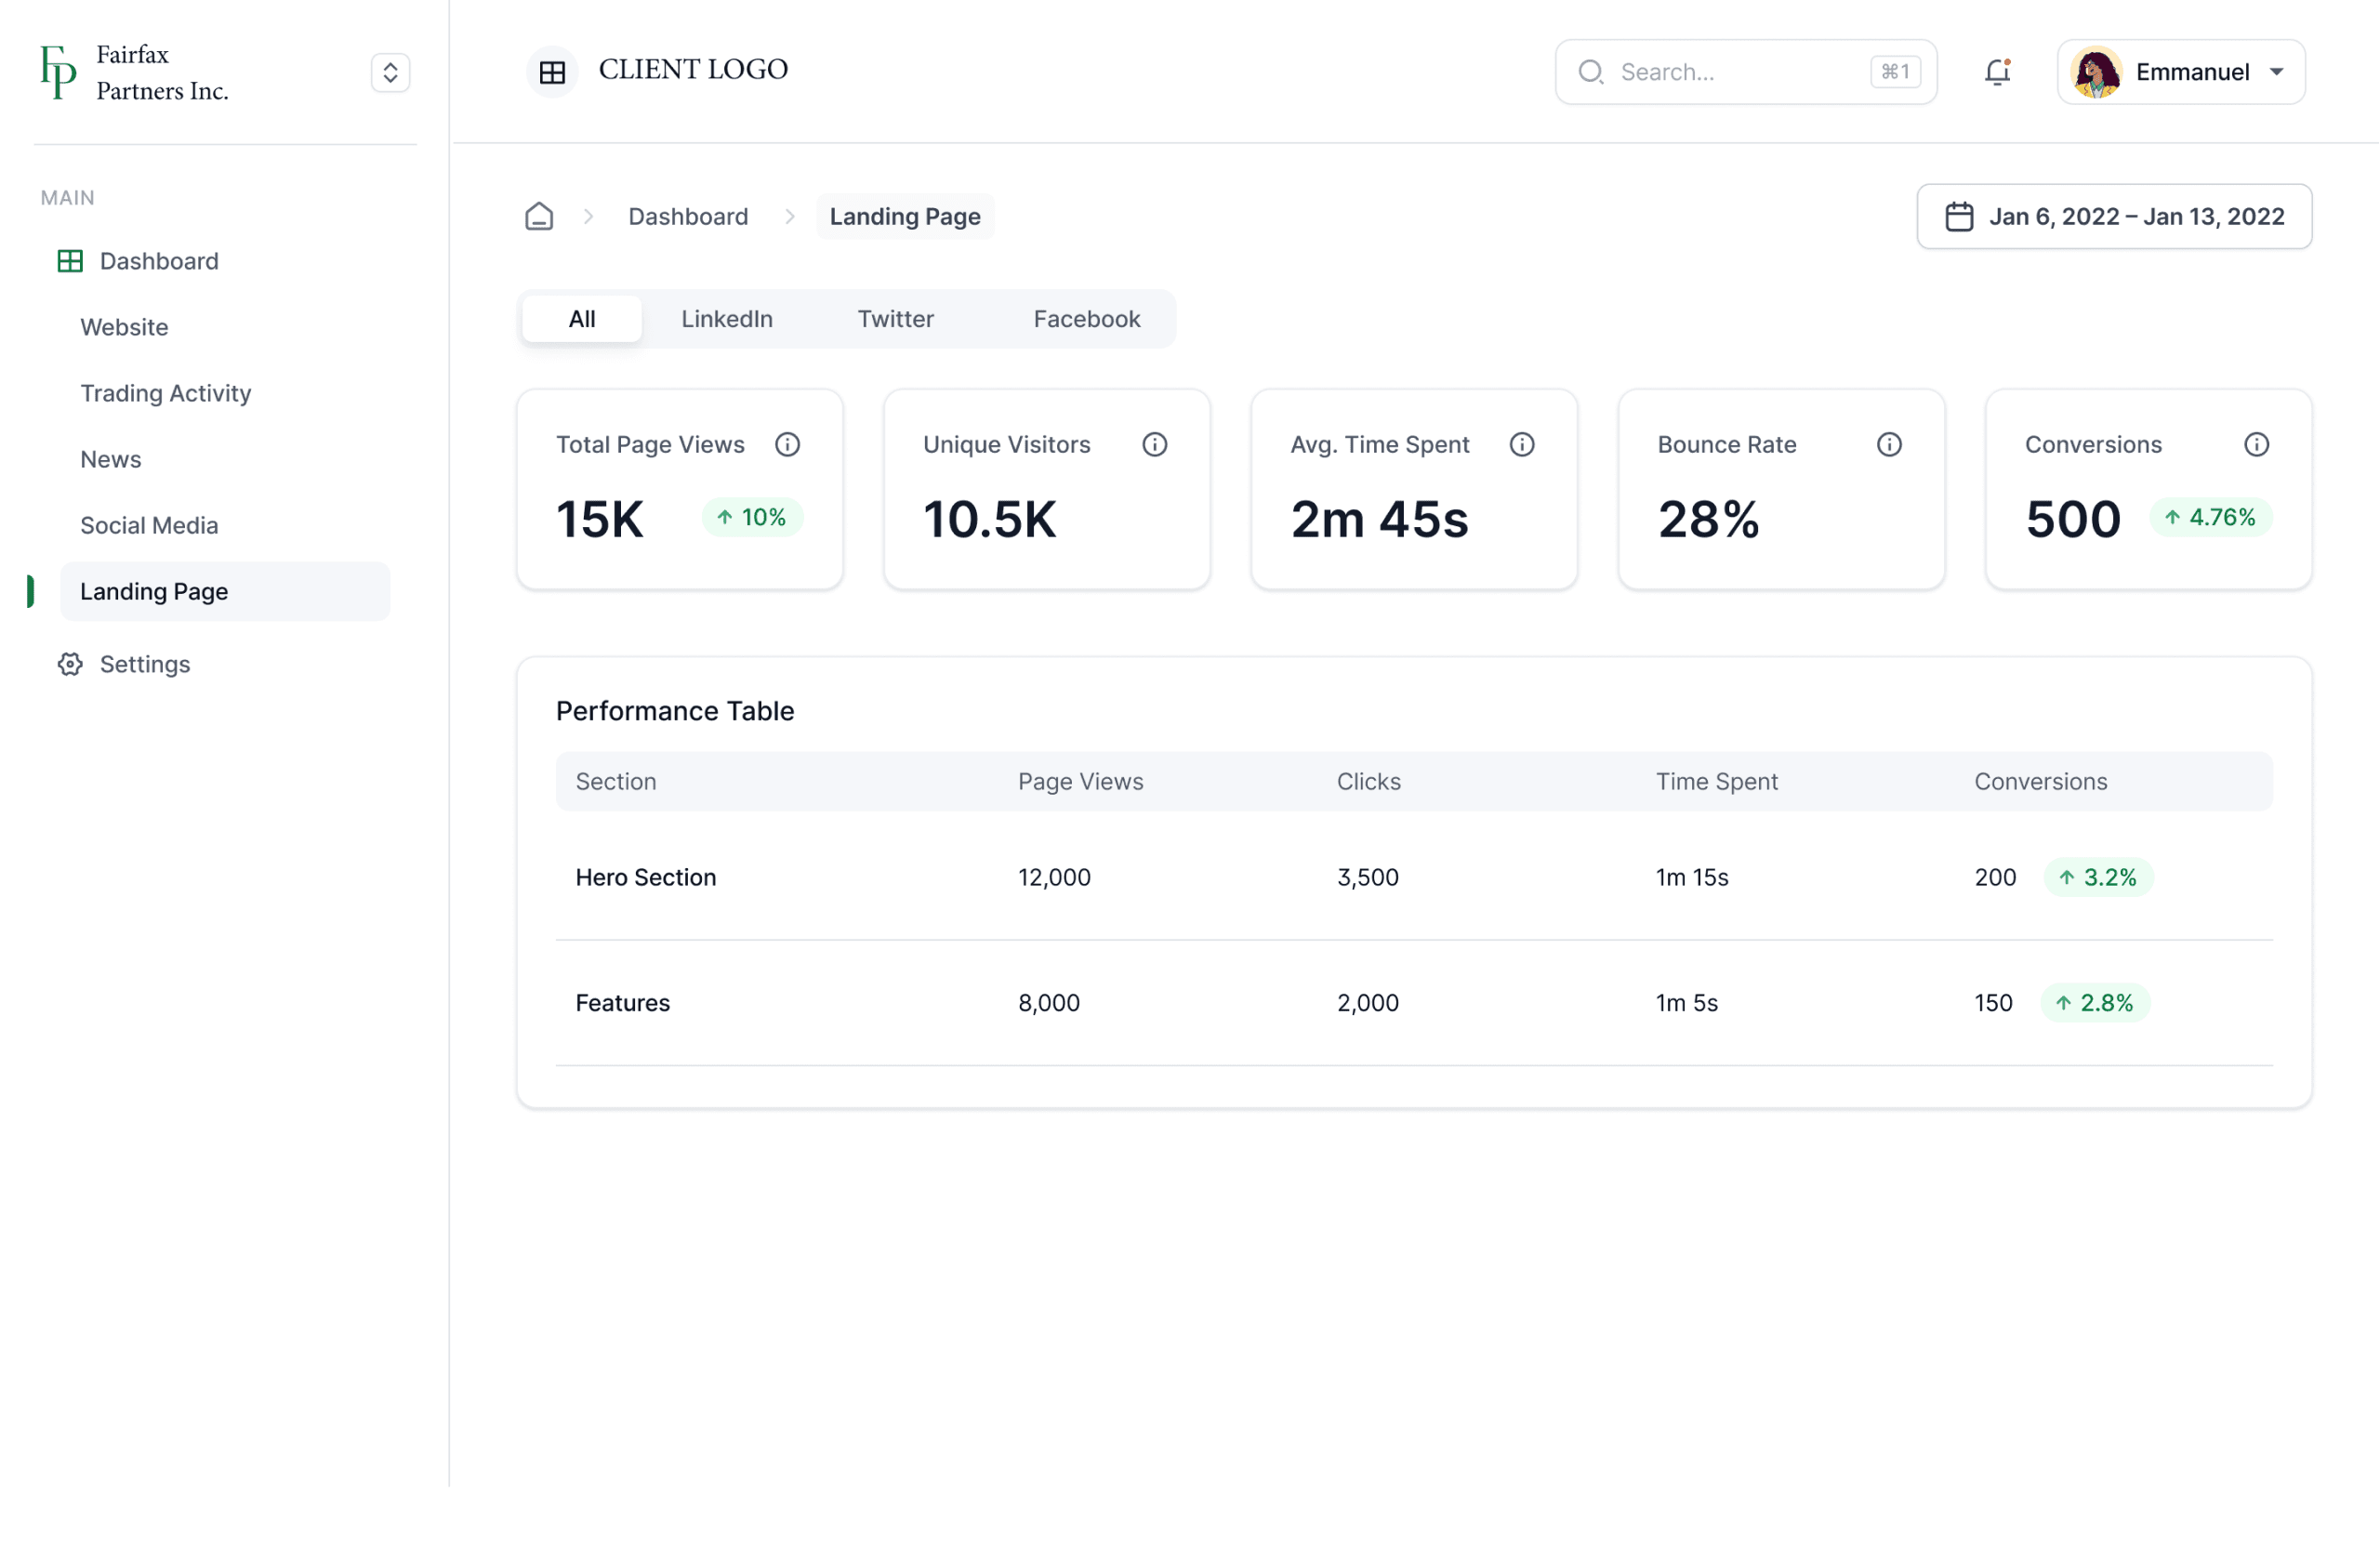
Task: Click the Avg. Time Spent info icon
Action: pyautogui.click(x=1522, y=445)
